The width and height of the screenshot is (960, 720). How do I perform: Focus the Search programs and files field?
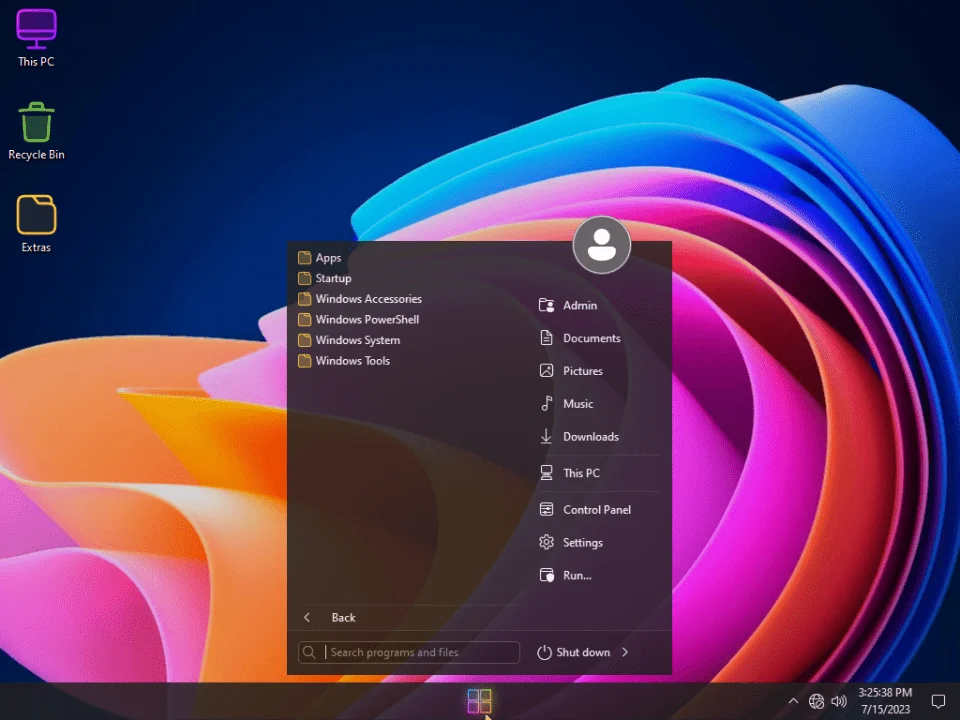click(409, 652)
